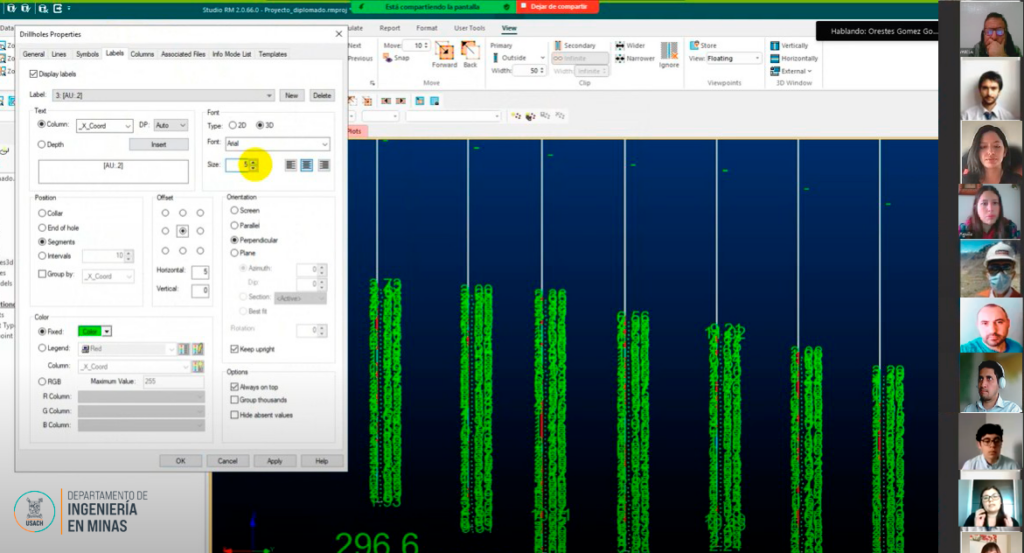Click the Store viewpoint icon
The height and width of the screenshot is (553, 1024).
click(695, 46)
